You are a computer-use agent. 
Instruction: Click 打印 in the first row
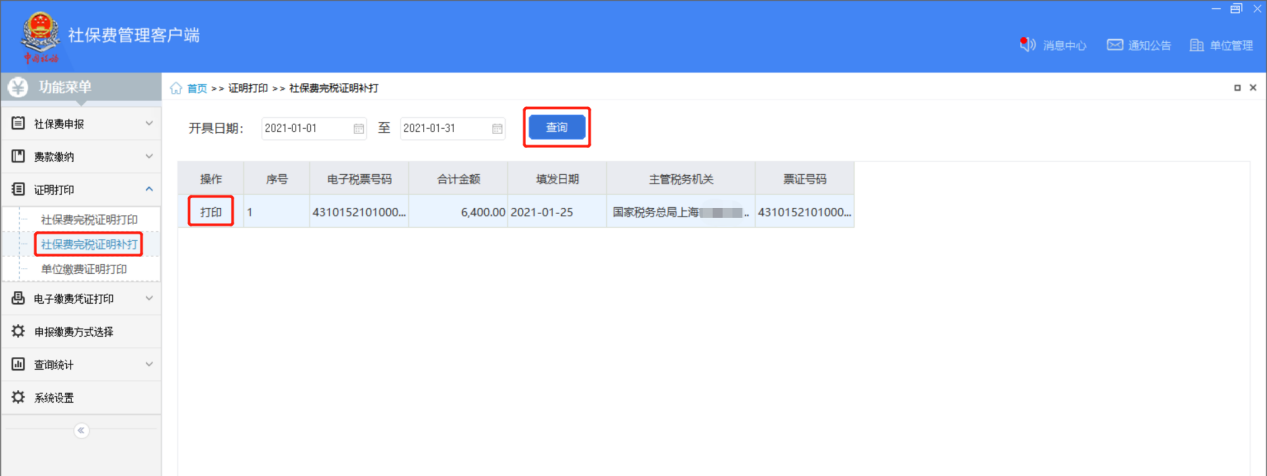pyautogui.click(x=211, y=212)
